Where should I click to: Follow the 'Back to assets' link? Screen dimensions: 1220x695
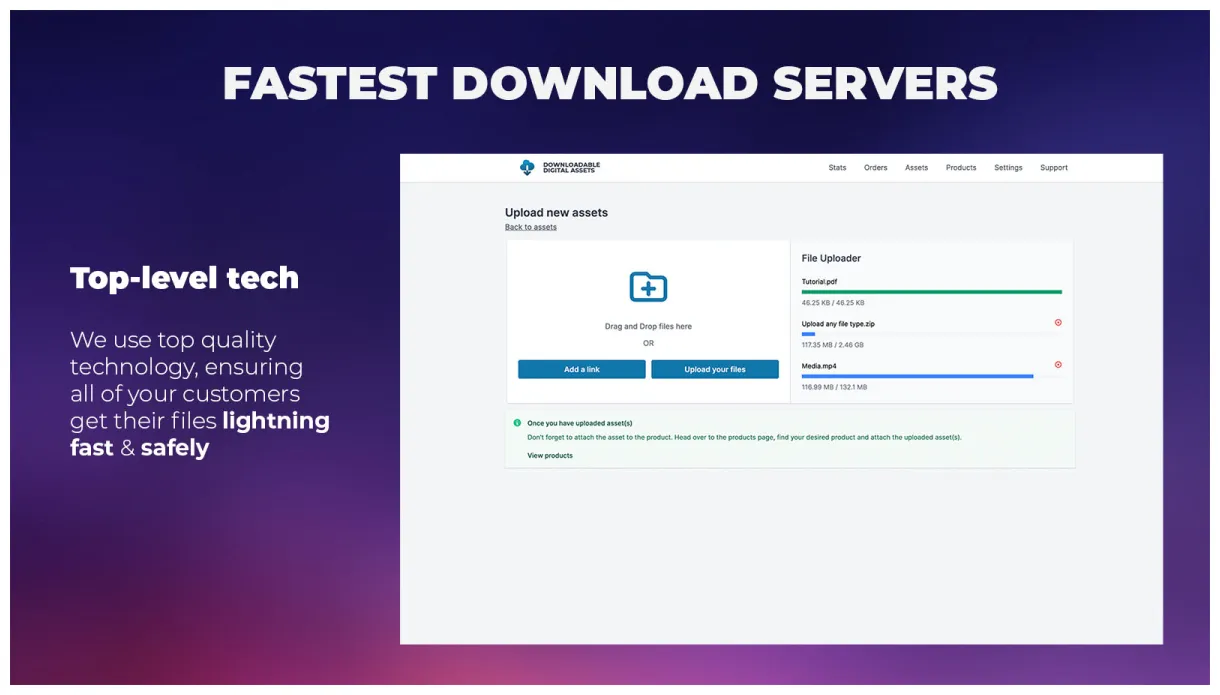pos(530,227)
